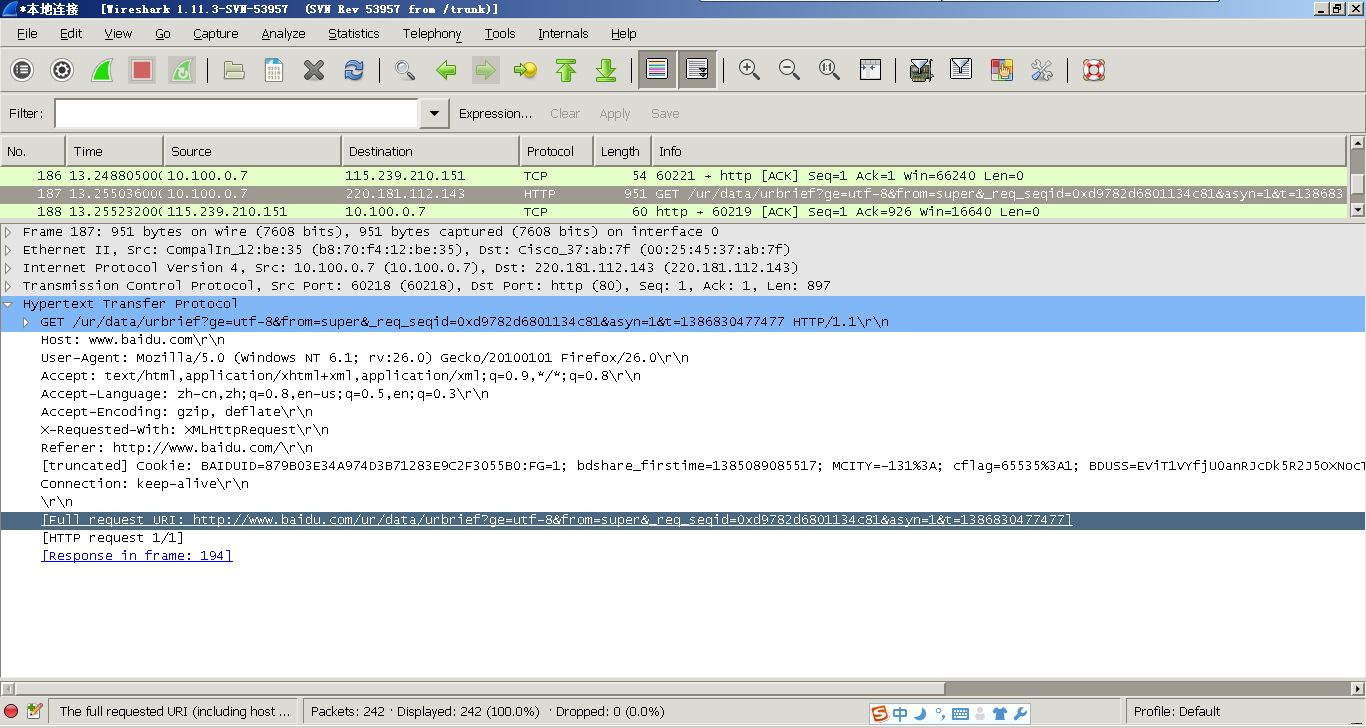Click inside the Filter text field
Viewport: 1366px width, 728px height.
tap(236, 114)
